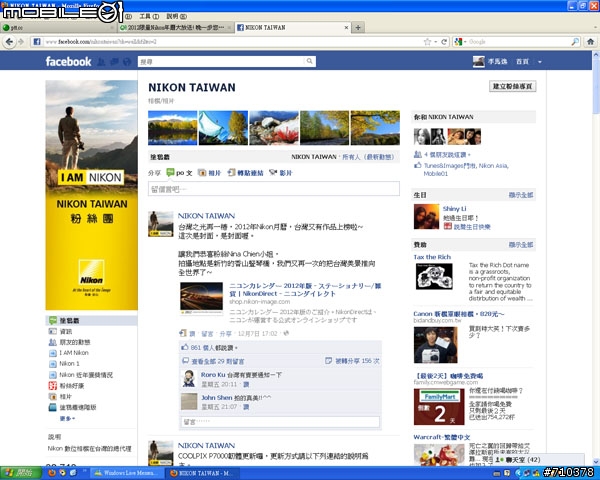
Task: Click the 861 likes thumbs-up icon
Action: [x=185, y=347]
